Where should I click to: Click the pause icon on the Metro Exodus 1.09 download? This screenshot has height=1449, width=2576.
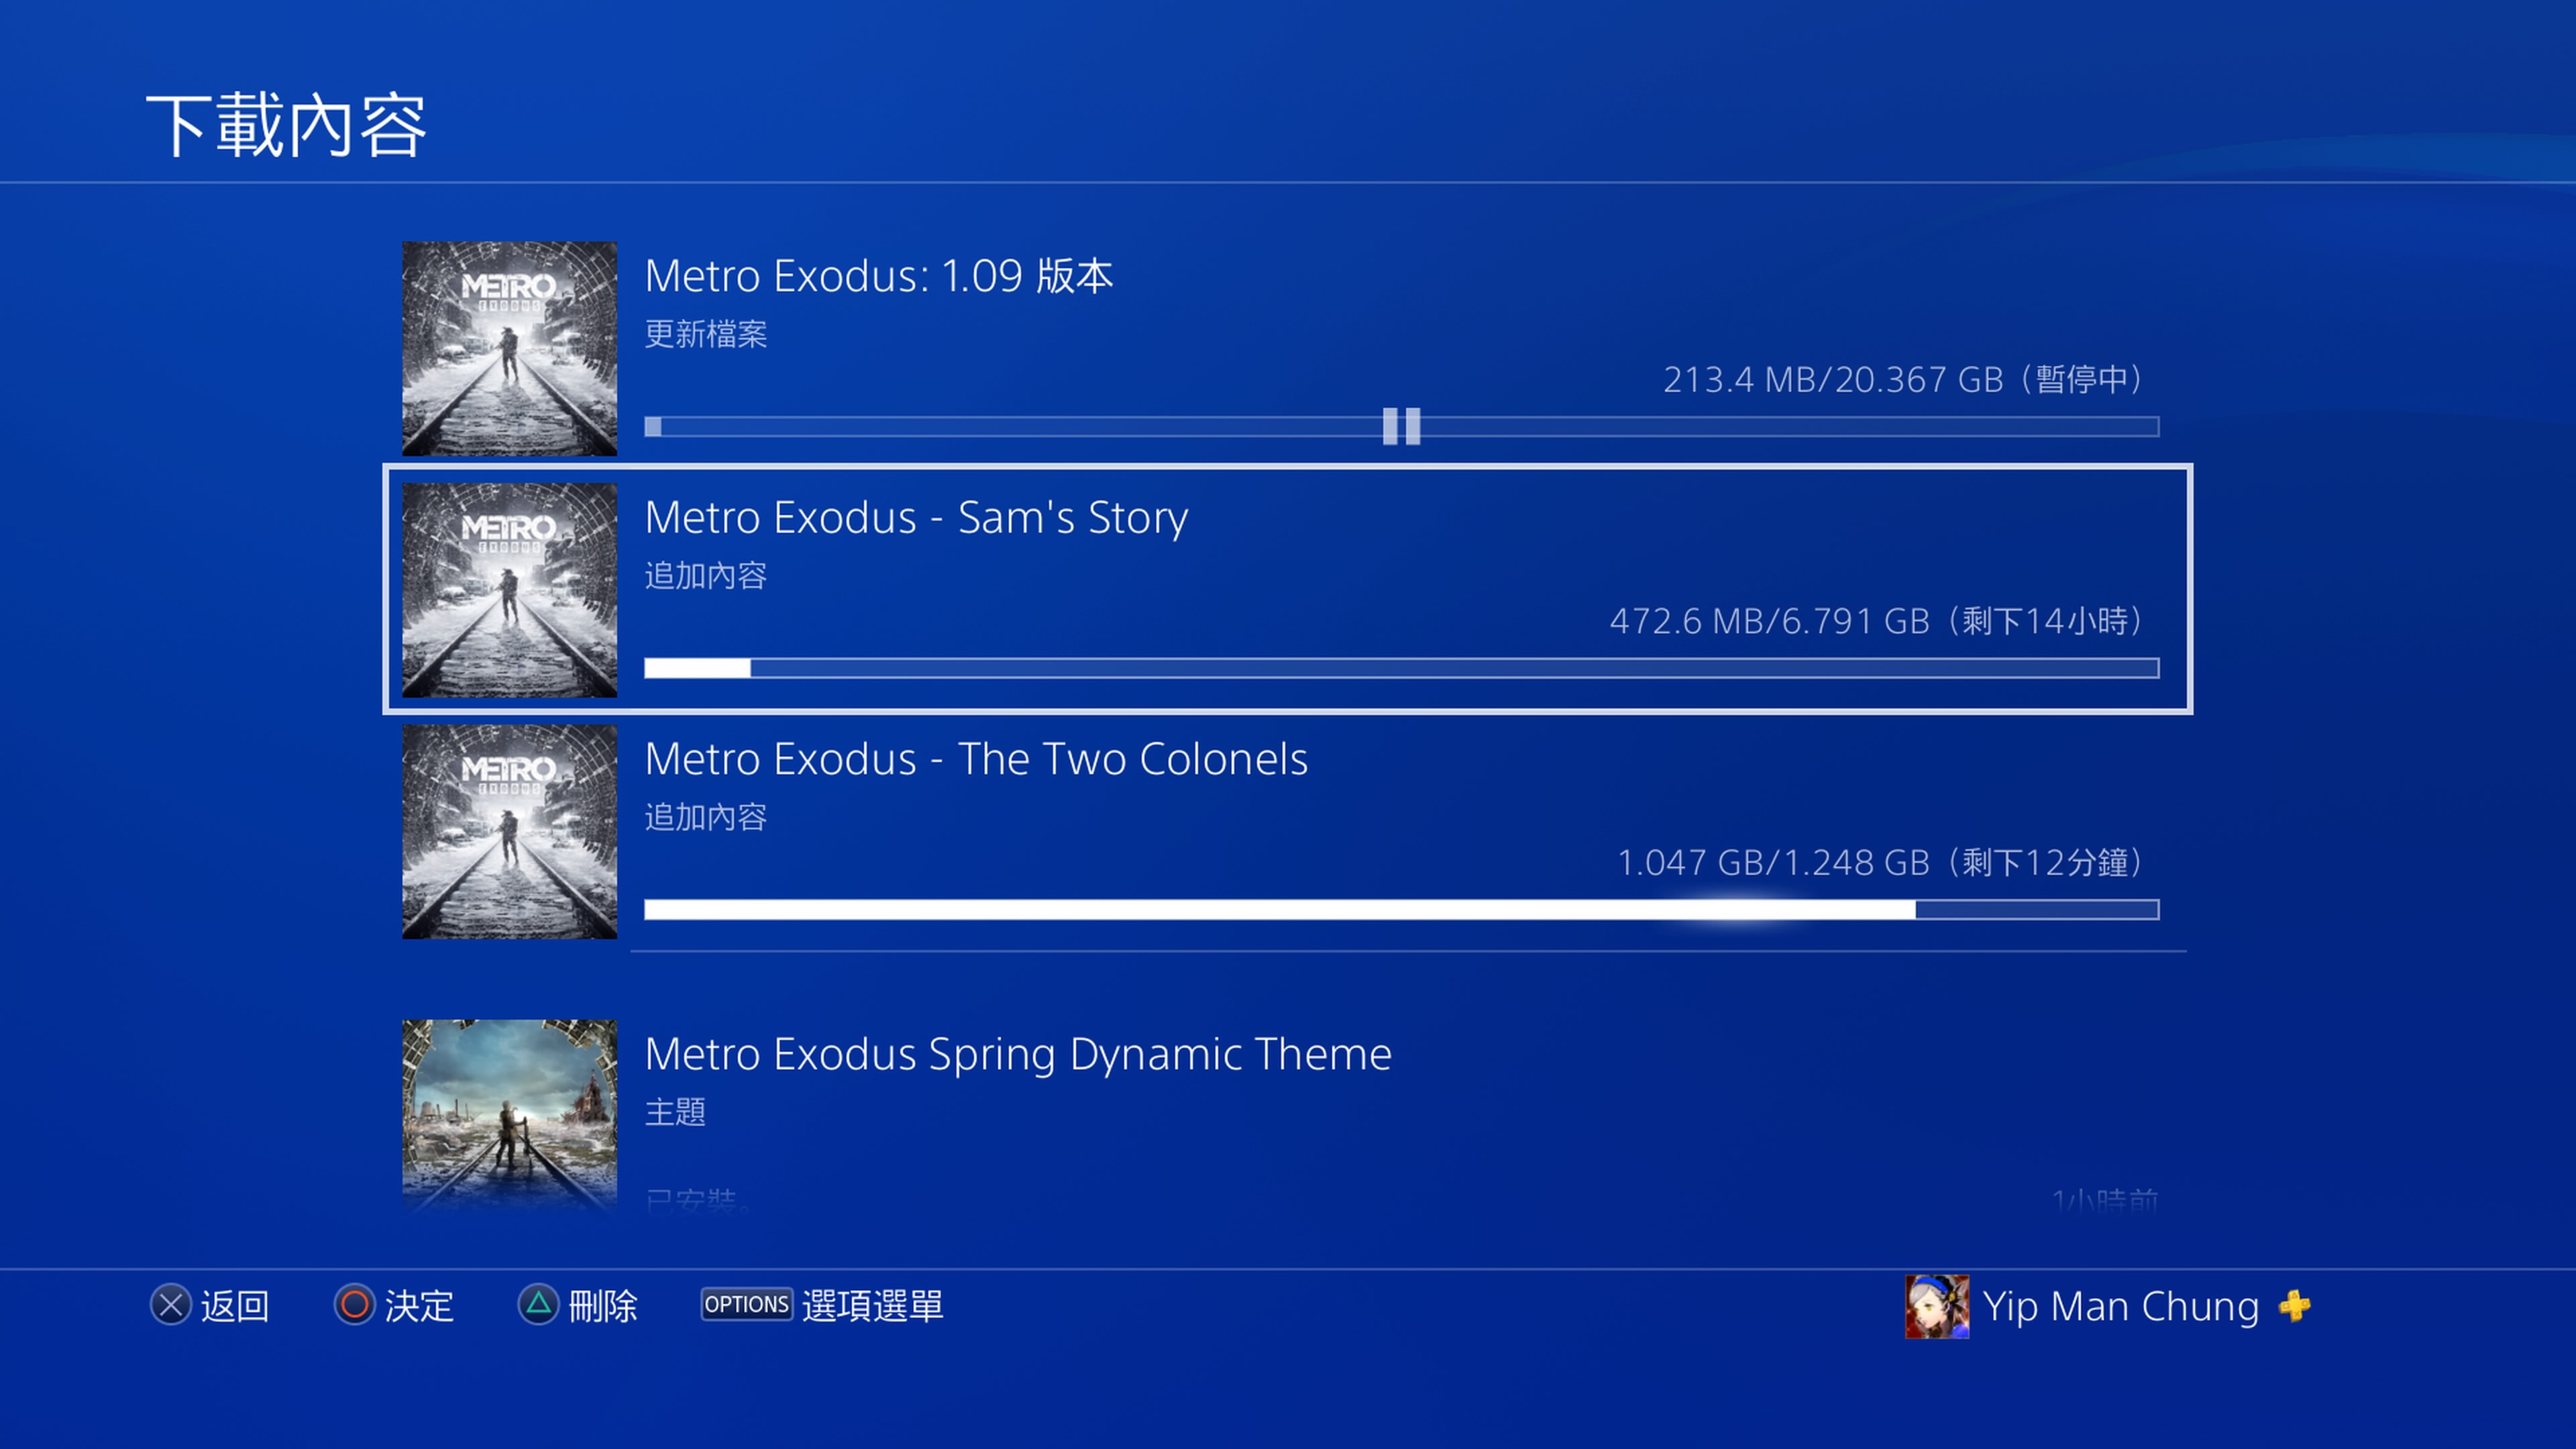click(1401, 426)
